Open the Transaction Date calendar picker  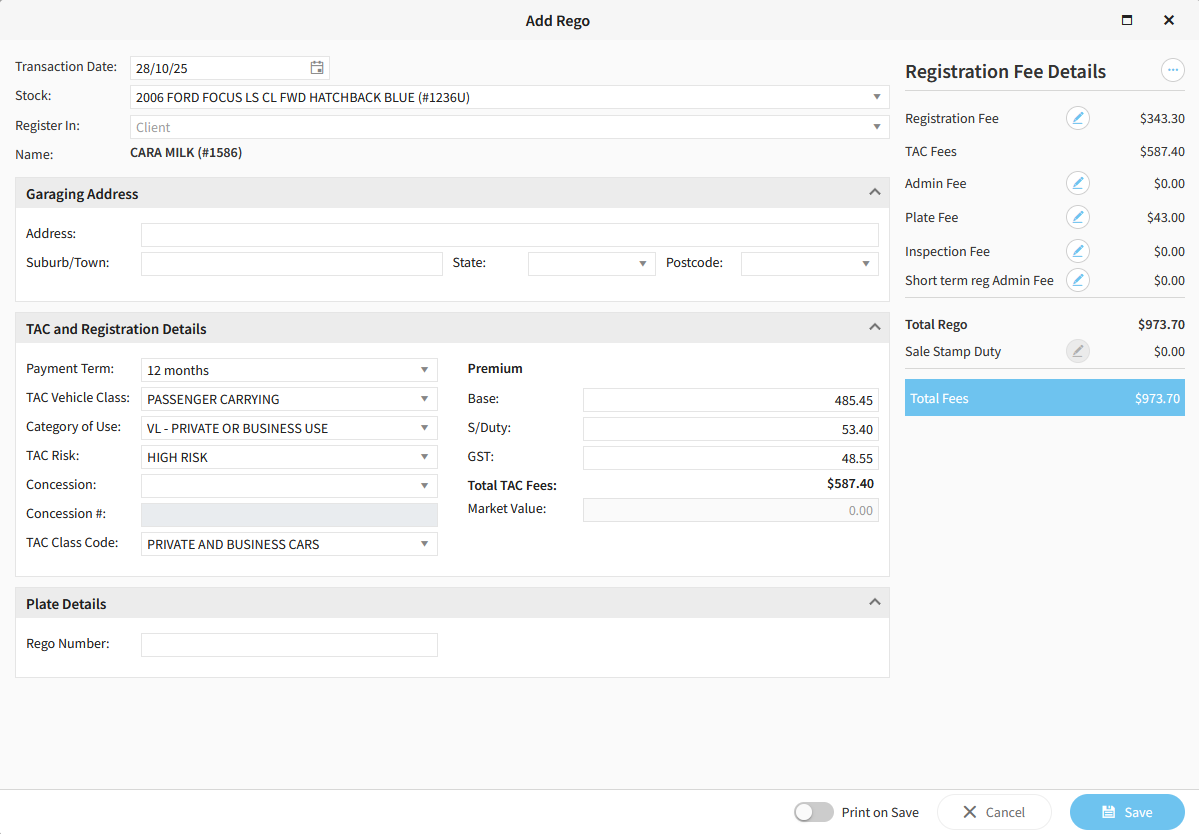[317, 68]
